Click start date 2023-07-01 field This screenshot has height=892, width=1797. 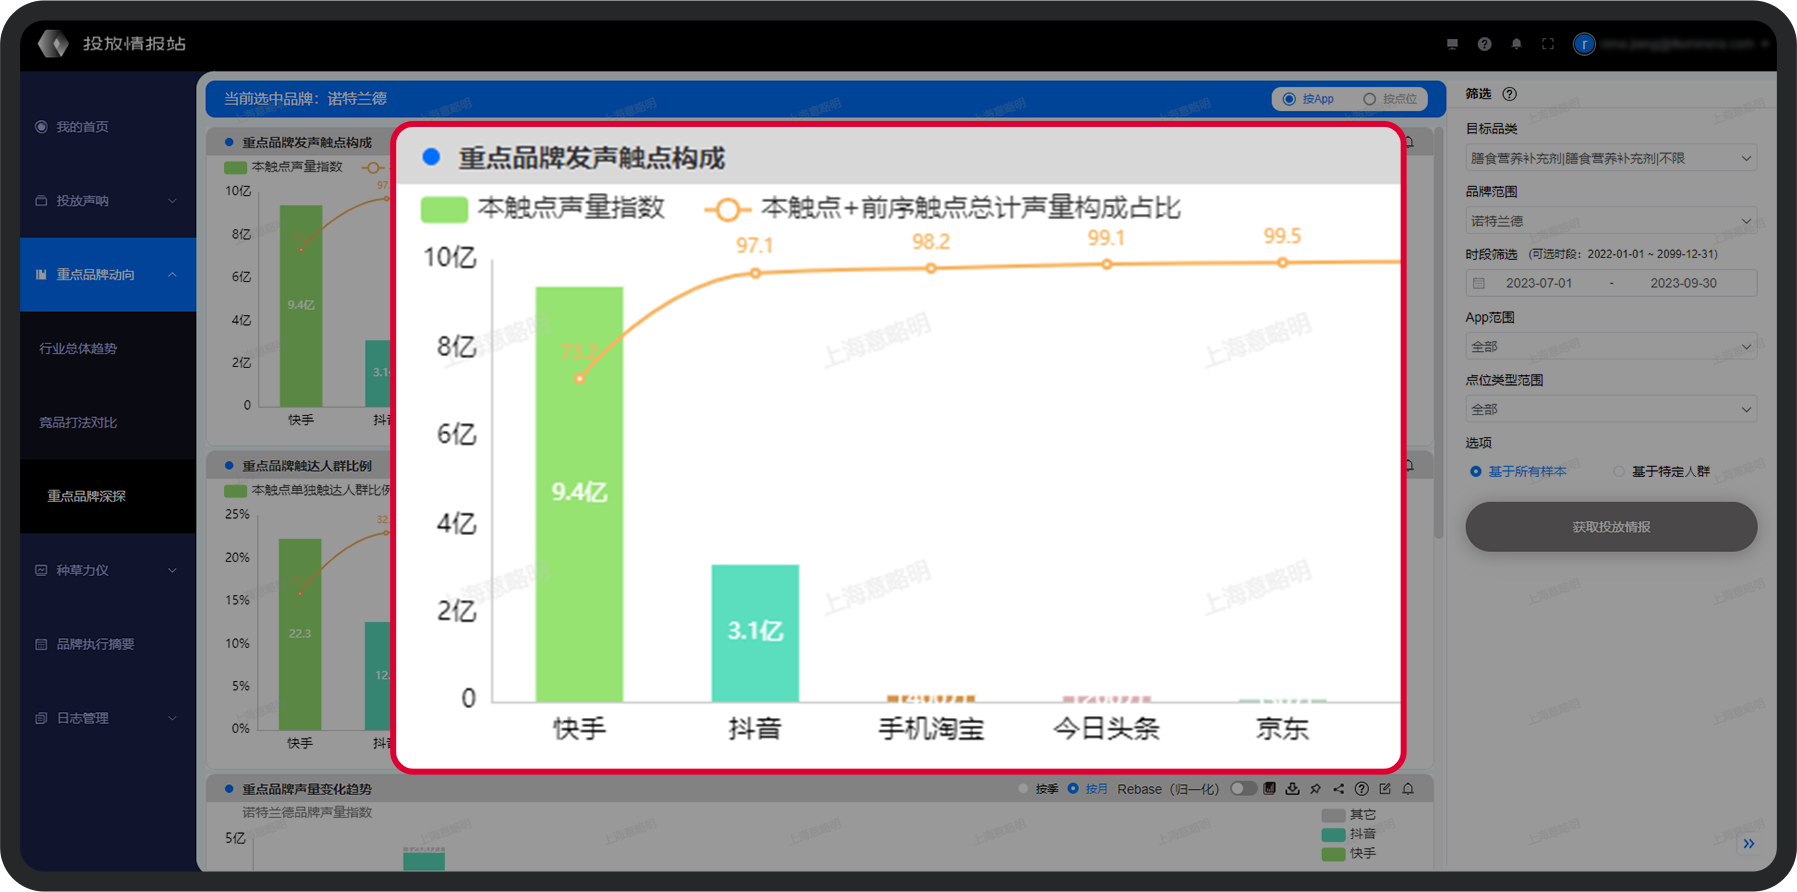tap(1539, 283)
